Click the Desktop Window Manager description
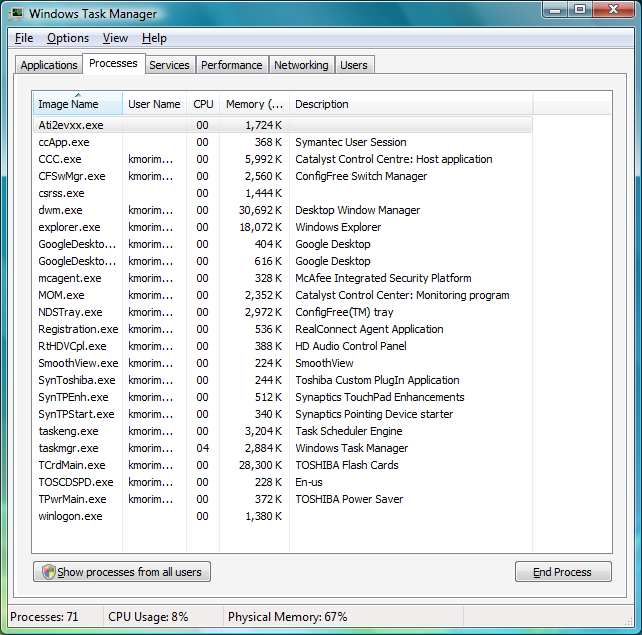Image resolution: width=642 pixels, height=635 pixels. tap(357, 210)
